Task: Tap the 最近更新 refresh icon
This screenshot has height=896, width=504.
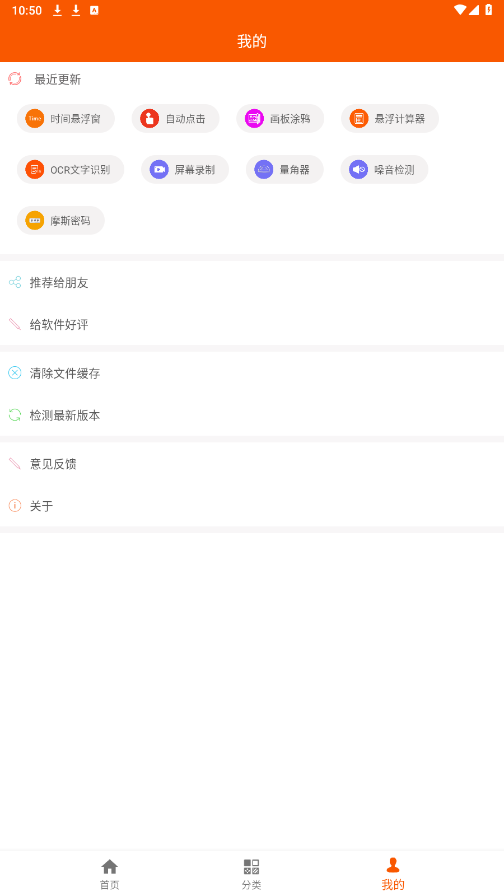Action: pyautogui.click(x=15, y=79)
